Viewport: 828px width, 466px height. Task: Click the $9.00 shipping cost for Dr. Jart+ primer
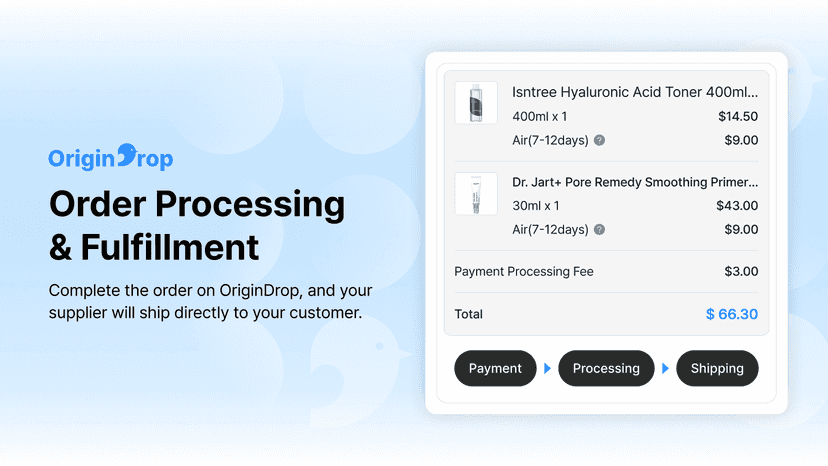coord(741,229)
